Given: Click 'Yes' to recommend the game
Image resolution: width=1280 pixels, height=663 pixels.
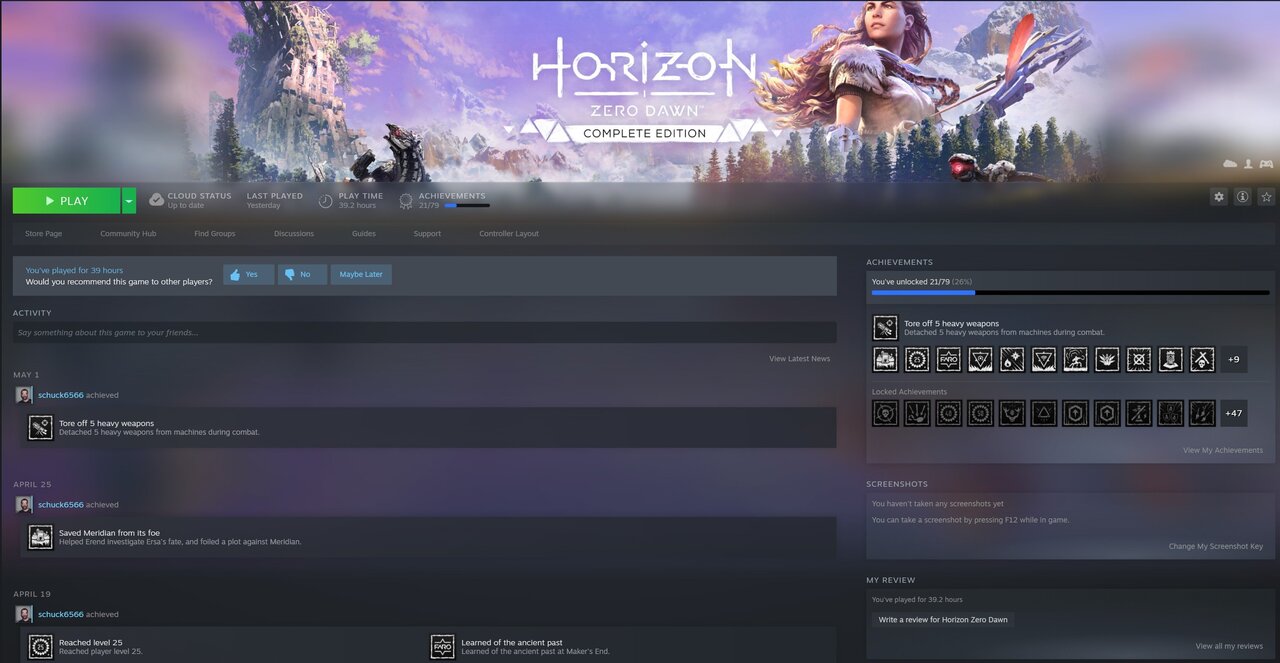Looking at the screenshot, I should click(247, 274).
